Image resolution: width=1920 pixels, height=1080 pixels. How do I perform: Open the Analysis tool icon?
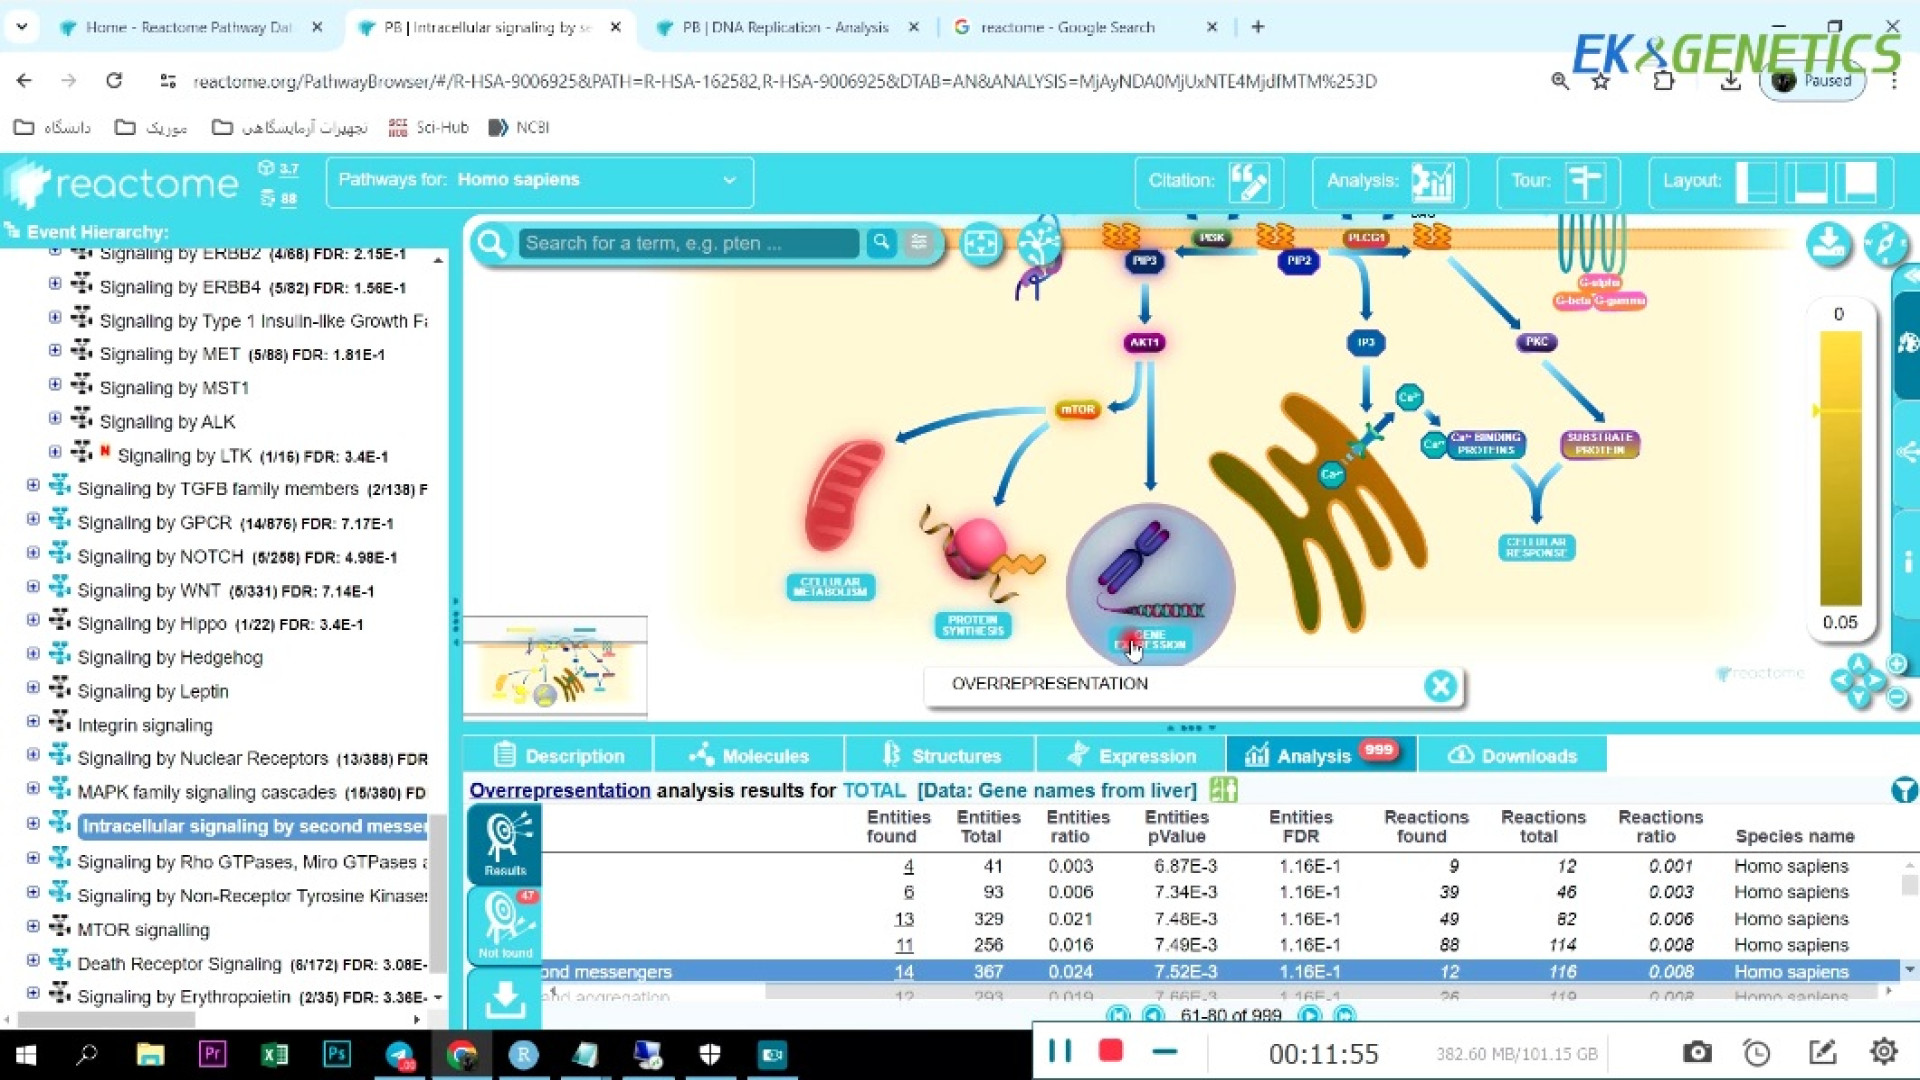1431,182
